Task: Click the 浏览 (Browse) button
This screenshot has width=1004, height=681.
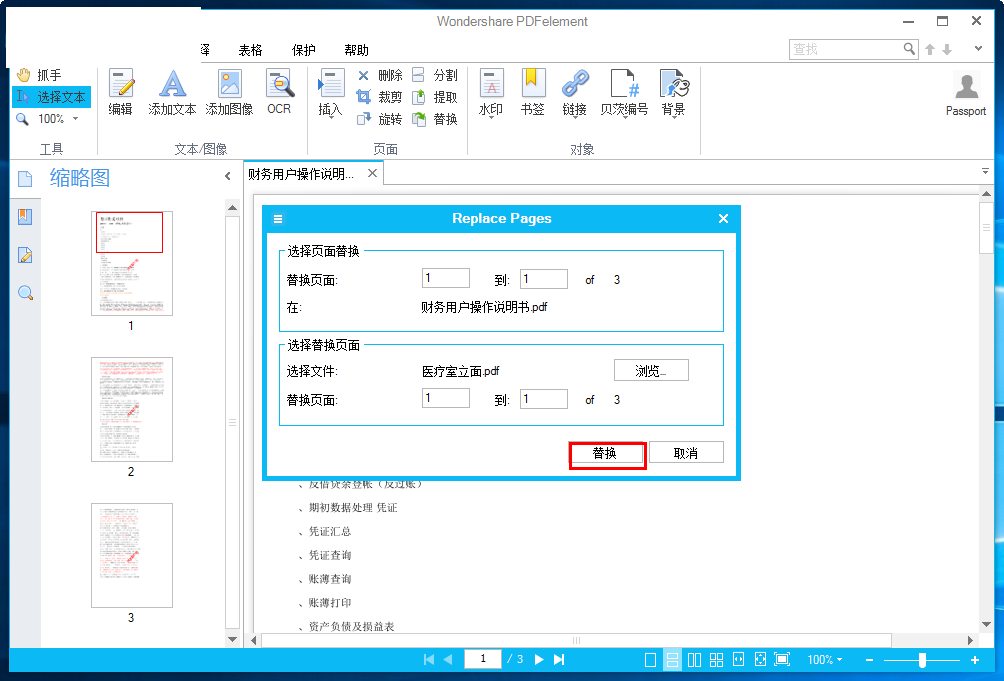Action: 651,369
